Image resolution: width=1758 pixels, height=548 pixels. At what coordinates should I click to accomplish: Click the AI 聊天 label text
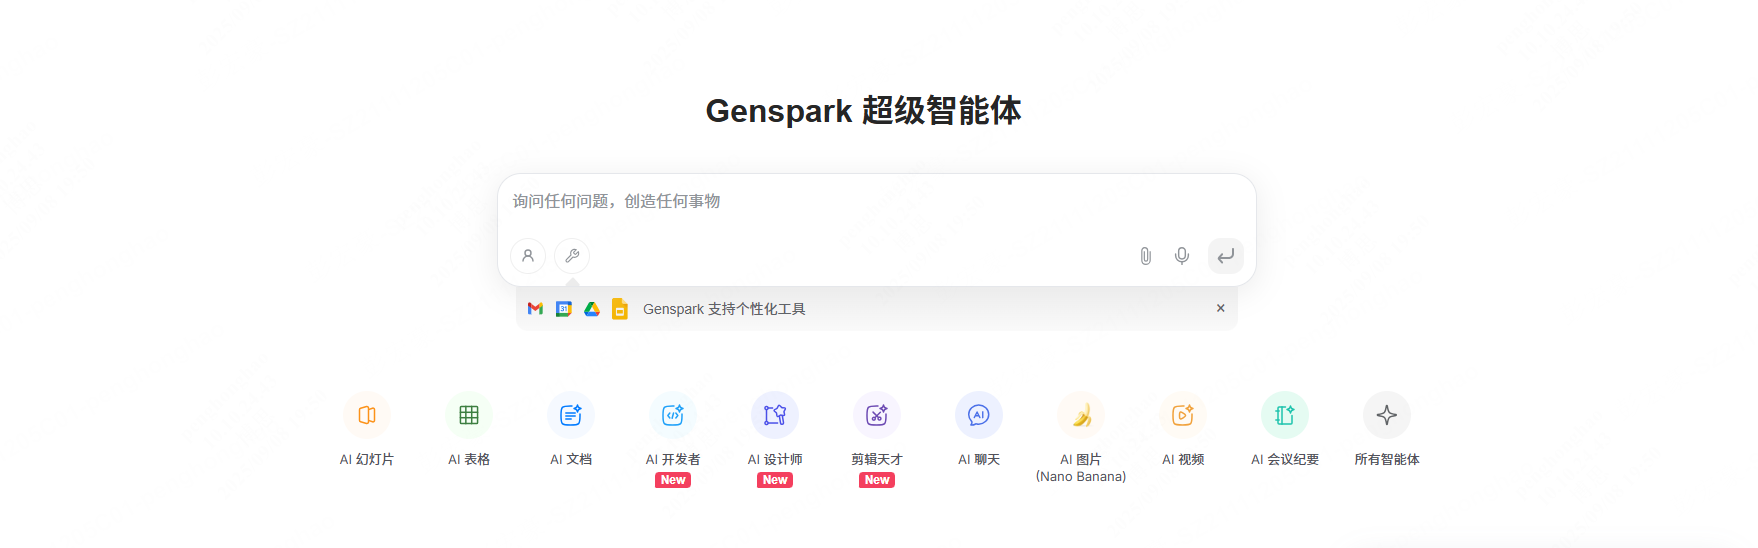pyautogui.click(x=979, y=459)
